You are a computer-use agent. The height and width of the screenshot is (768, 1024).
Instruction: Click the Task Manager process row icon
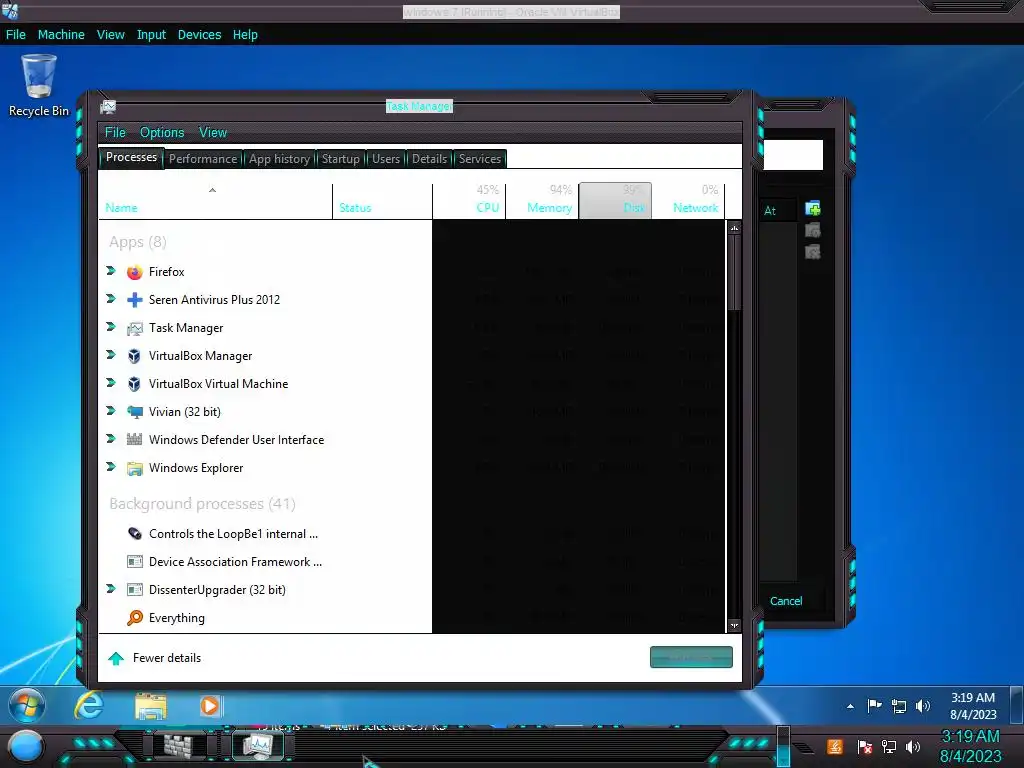pyautogui.click(x=135, y=328)
